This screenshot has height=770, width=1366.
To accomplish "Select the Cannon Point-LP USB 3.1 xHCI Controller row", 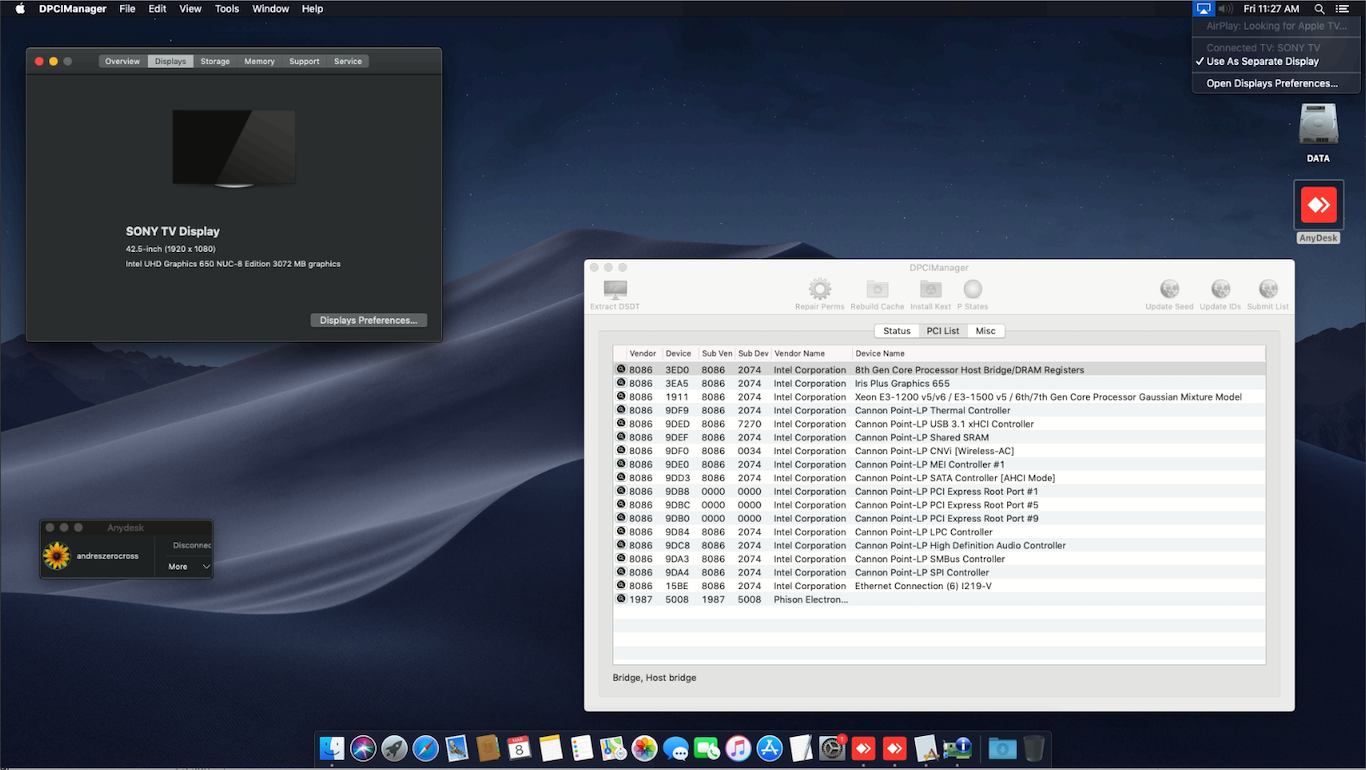I will tap(939, 424).
